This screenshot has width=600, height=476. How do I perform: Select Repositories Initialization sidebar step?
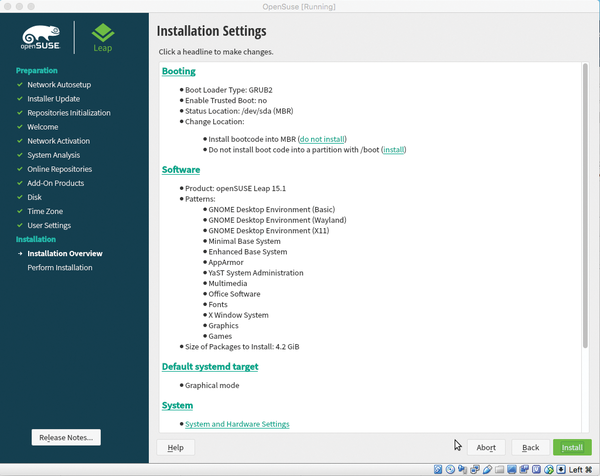(69, 113)
